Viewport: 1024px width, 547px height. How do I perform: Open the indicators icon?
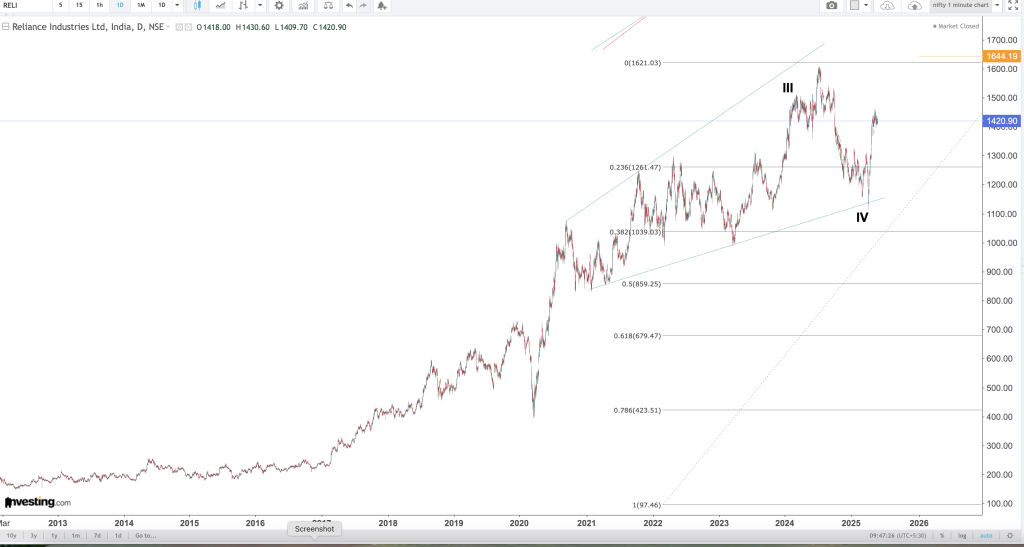tap(303, 5)
